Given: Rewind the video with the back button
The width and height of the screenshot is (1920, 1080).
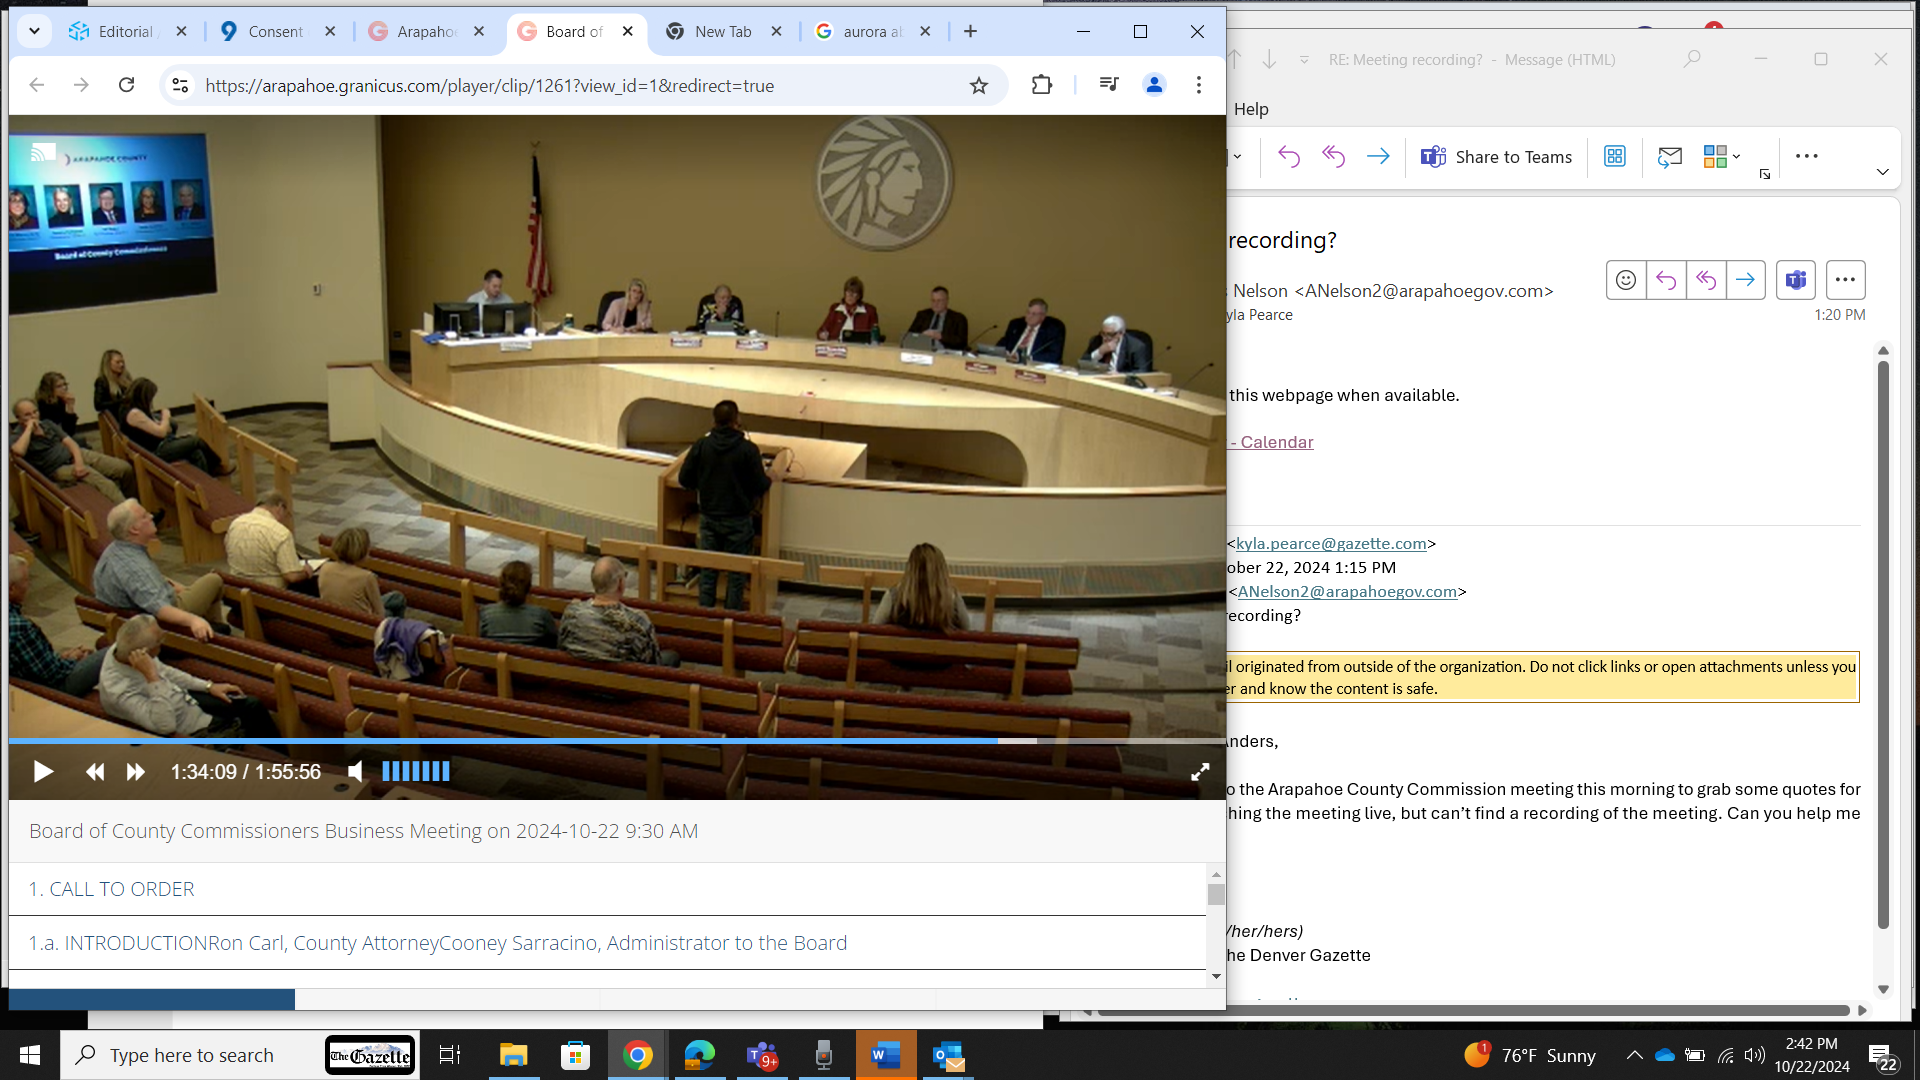Looking at the screenshot, I should pos(95,772).
